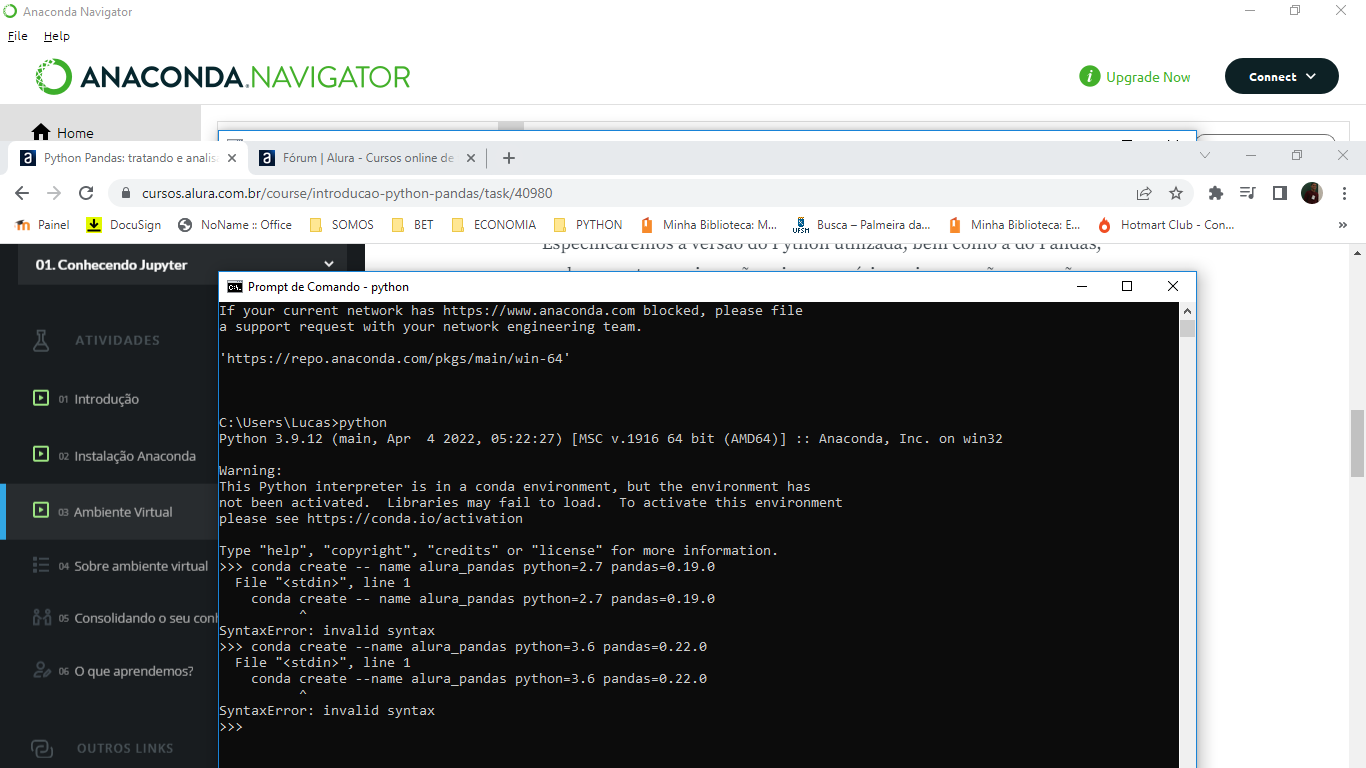Open the File menu in Anaconda Navigator
Image resolution: width=1366 pixels, height=768 pixels.
18,36
